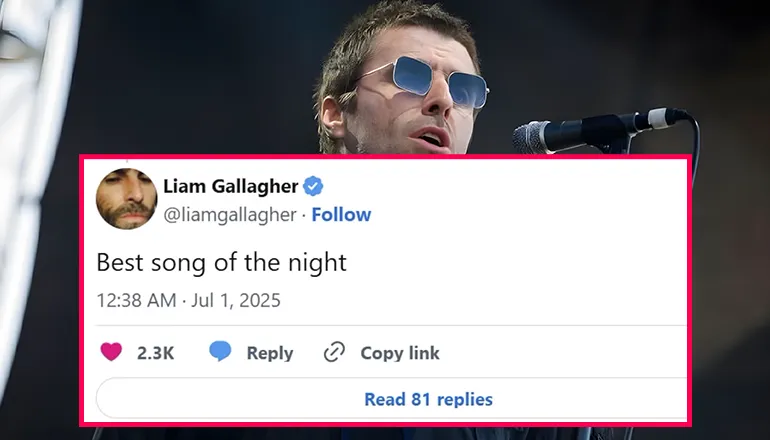The width and height of the screenshot is (770, 440).
Task: Click the "Best song of the night" text
Action: pos(220,263)
